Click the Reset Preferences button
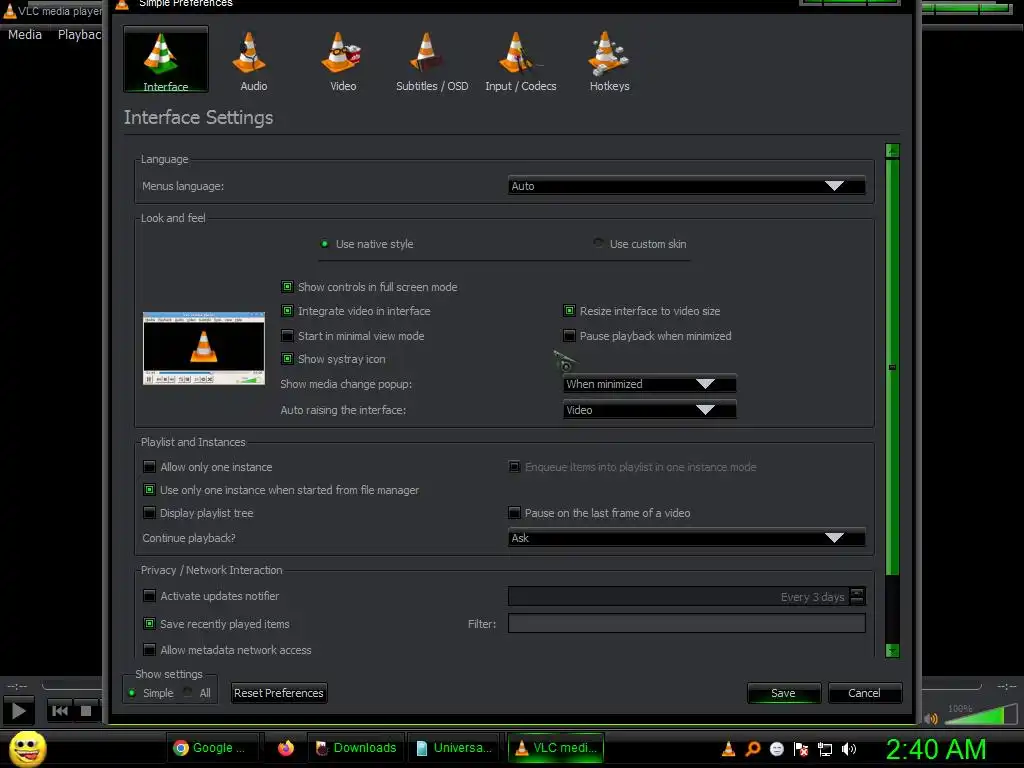 279,693
